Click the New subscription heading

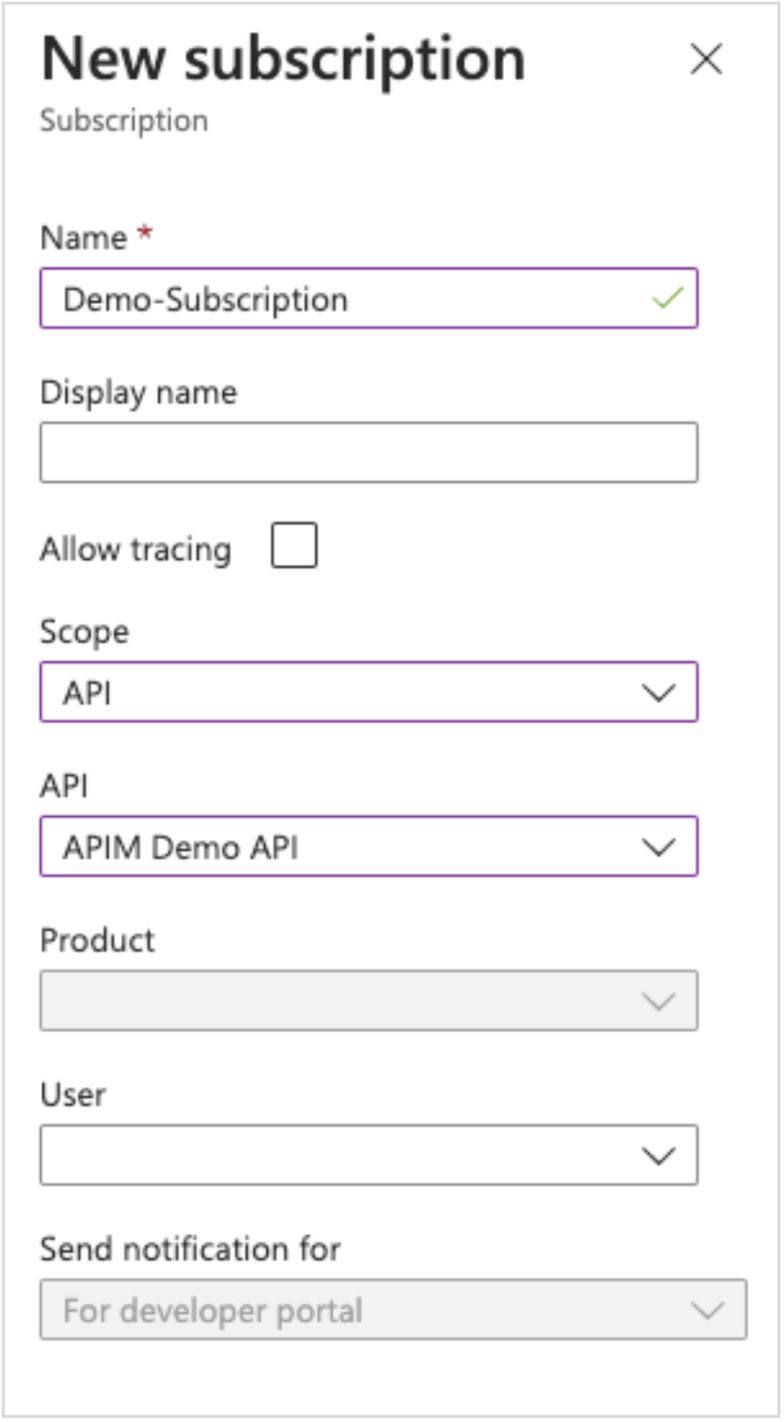click(283, 60)
